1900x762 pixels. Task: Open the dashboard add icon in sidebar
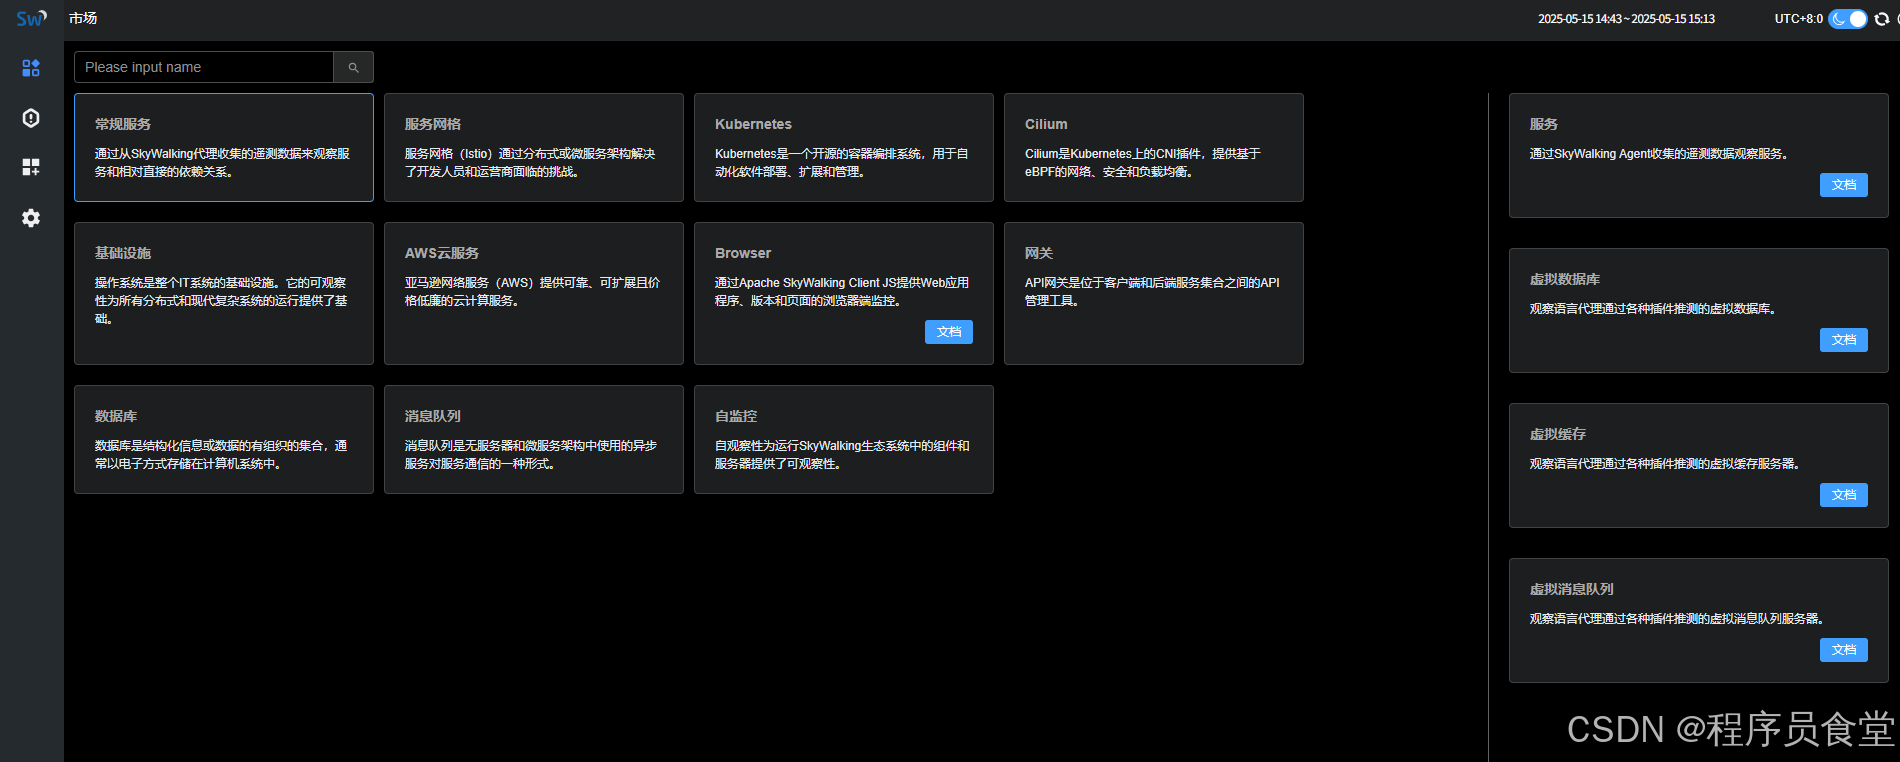click(x=31, y=167)
